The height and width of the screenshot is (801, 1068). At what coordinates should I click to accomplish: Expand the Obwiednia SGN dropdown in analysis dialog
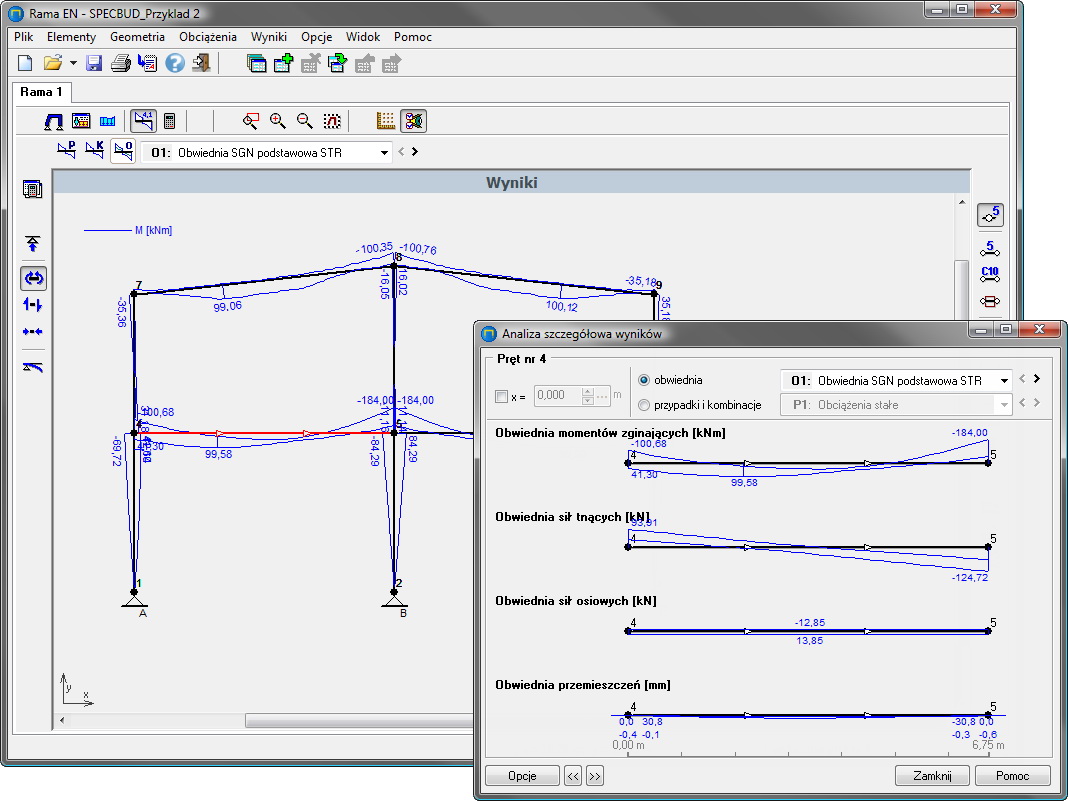pos(1004,380)
